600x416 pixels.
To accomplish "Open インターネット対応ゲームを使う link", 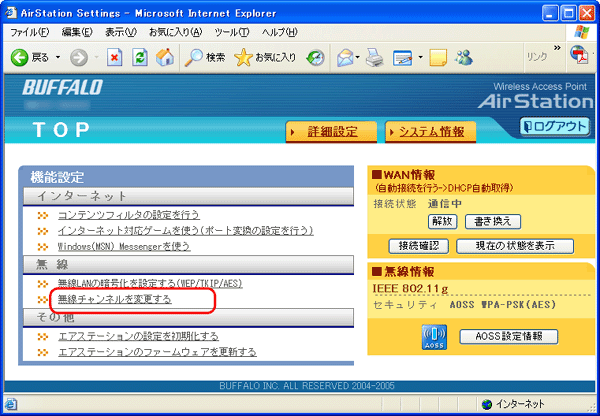I will (x=186, y=231).
